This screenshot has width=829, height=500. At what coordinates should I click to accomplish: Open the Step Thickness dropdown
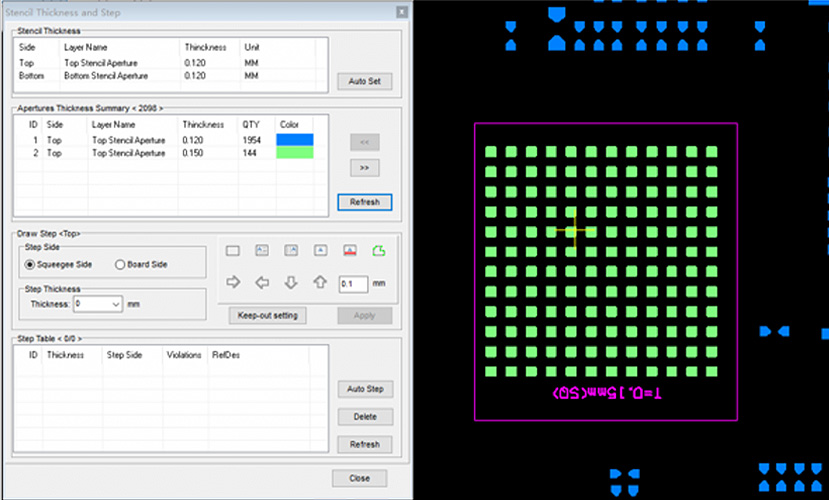(116, 303)
